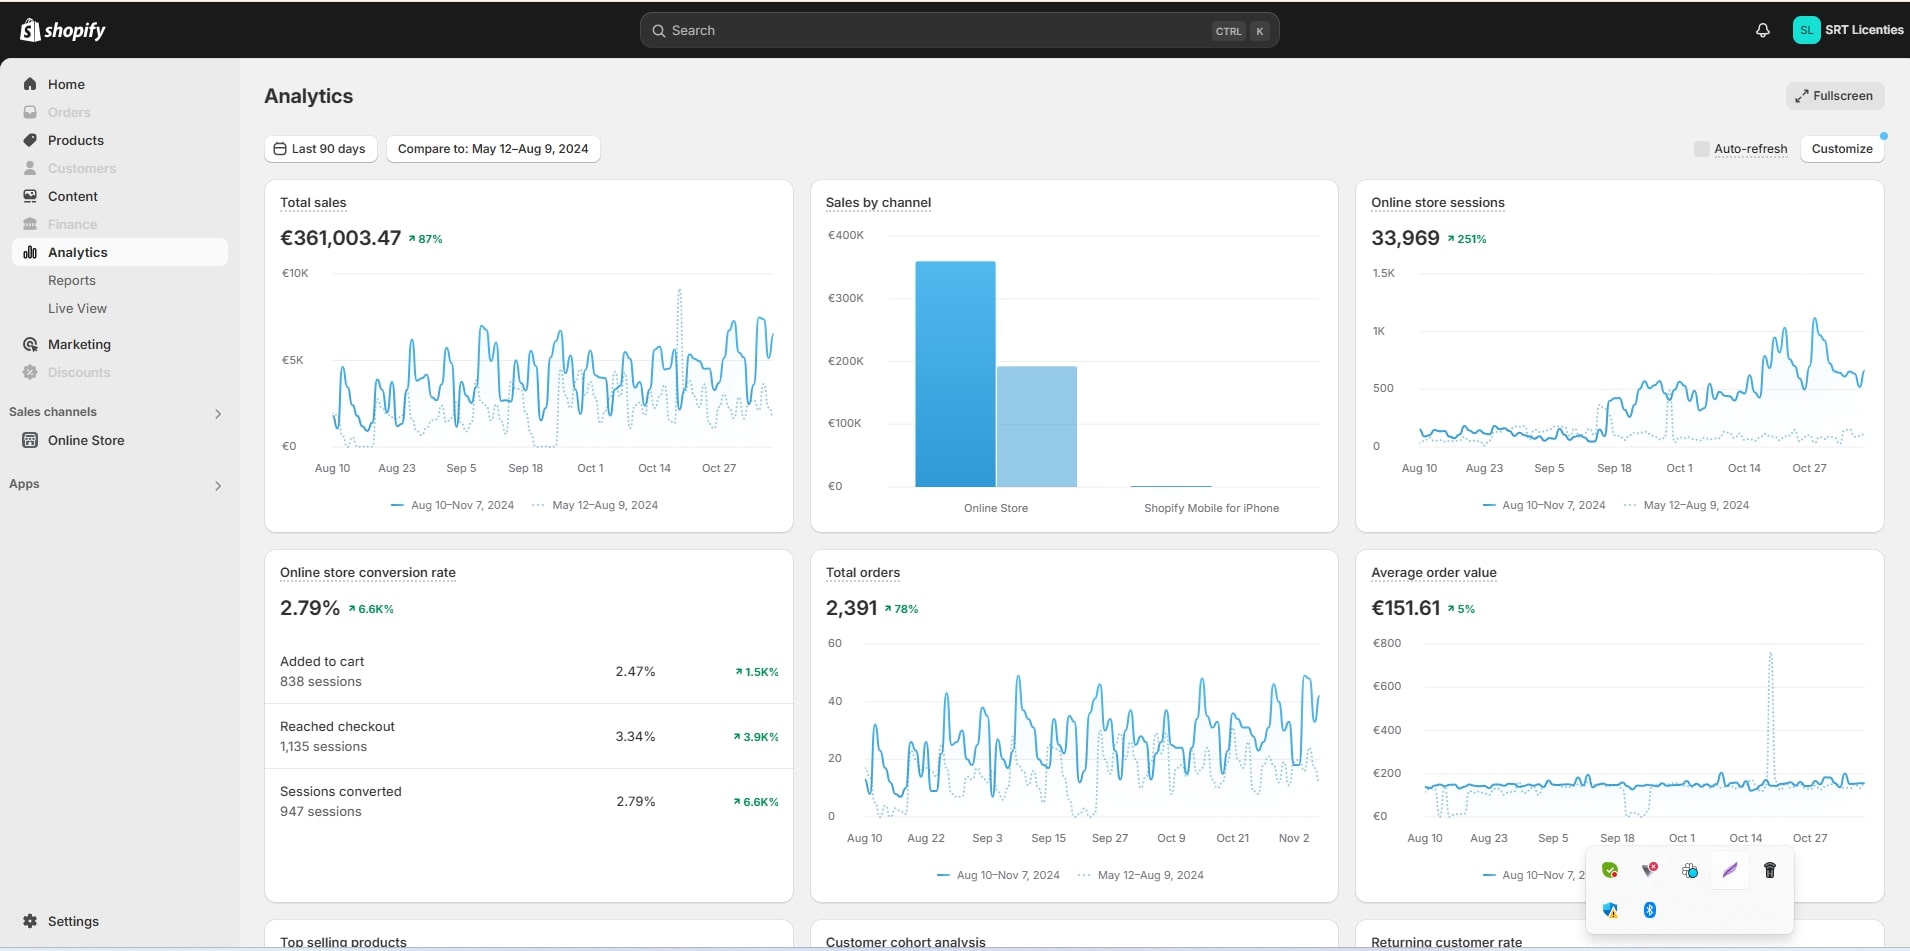The height and width of the screenshot is (951, 1910).
Task: Open the Slack icon in the system tray
Action: [x=1690, y=870]
